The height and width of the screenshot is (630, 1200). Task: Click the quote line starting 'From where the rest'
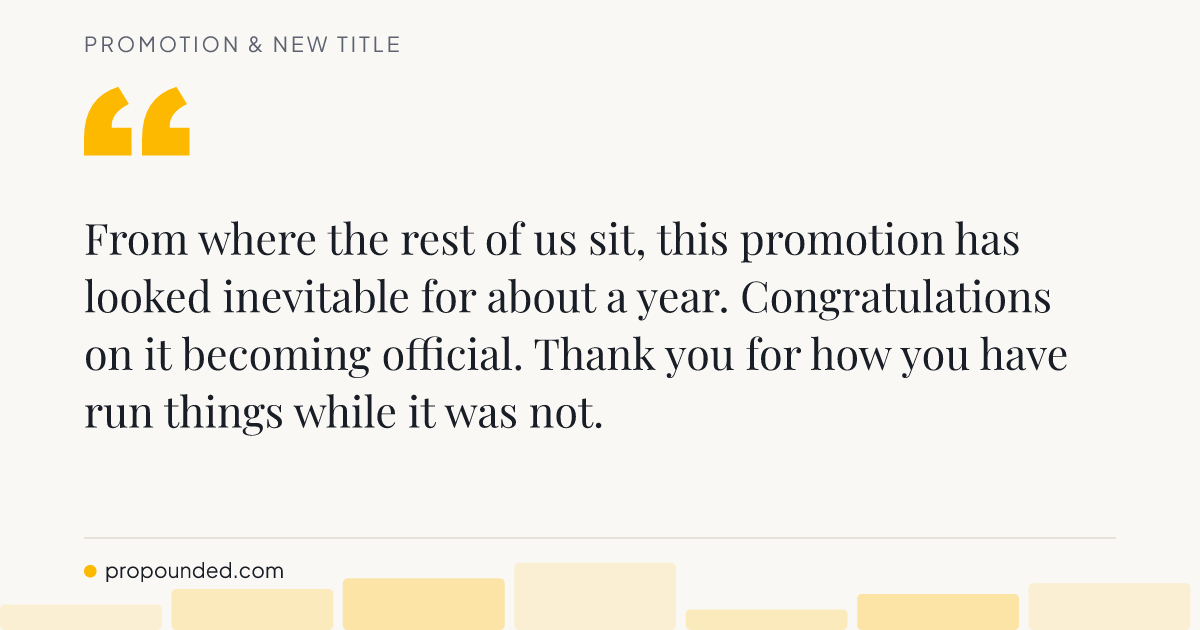(x=552, y=241)
